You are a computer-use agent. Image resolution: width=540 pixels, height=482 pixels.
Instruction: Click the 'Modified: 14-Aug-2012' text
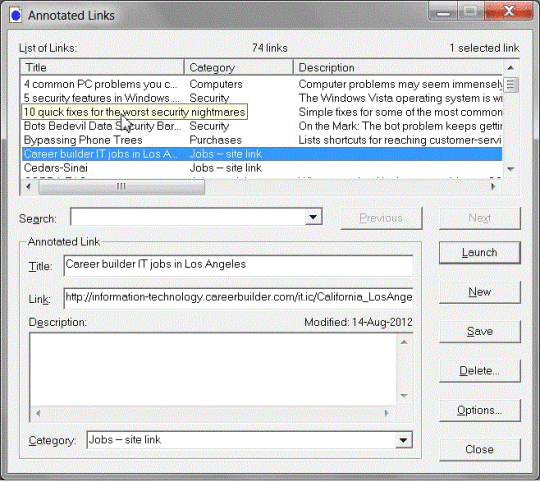(358, 322)
